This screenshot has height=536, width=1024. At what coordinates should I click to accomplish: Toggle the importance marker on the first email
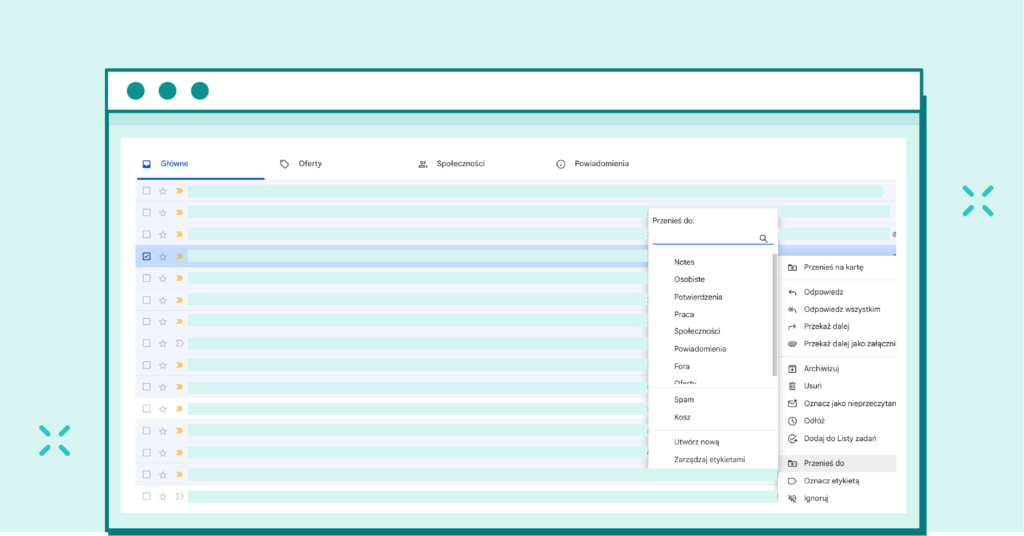[180, 191]
